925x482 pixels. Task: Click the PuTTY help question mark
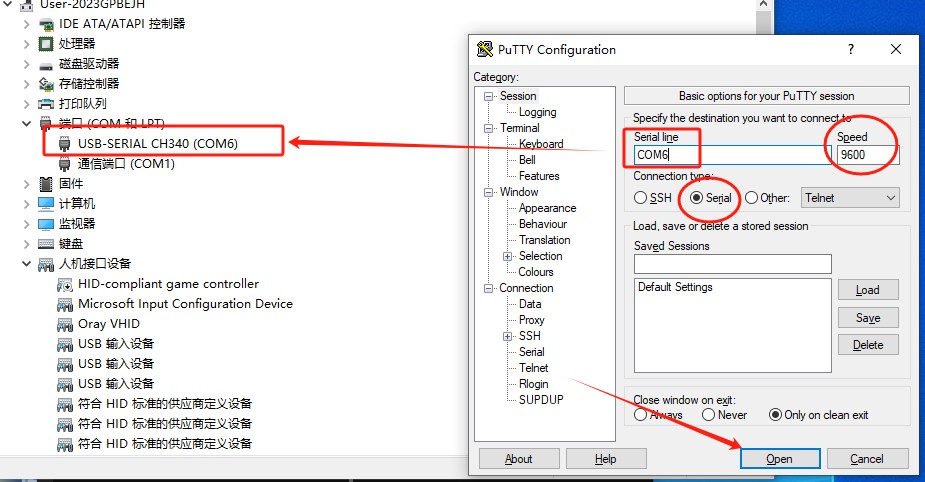[851, 50]
